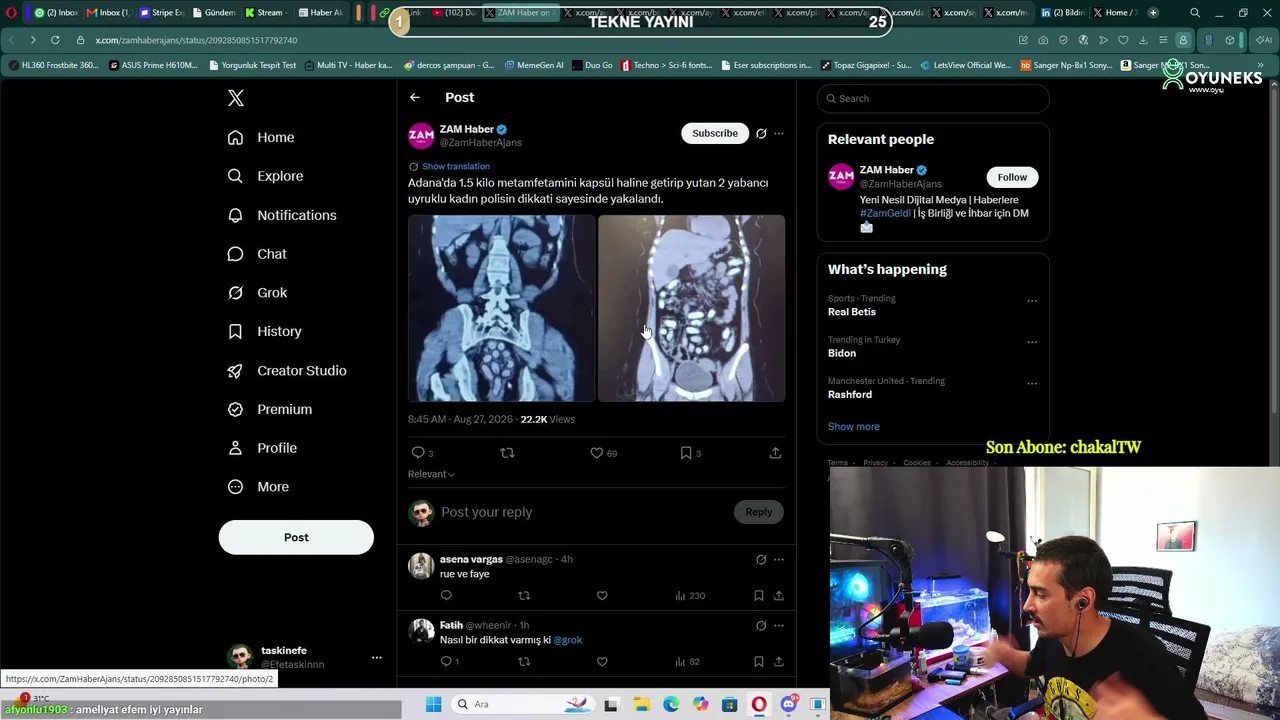Click the Subscribe button
This screenshot has width=1280, height=720.
coord(715,133)
